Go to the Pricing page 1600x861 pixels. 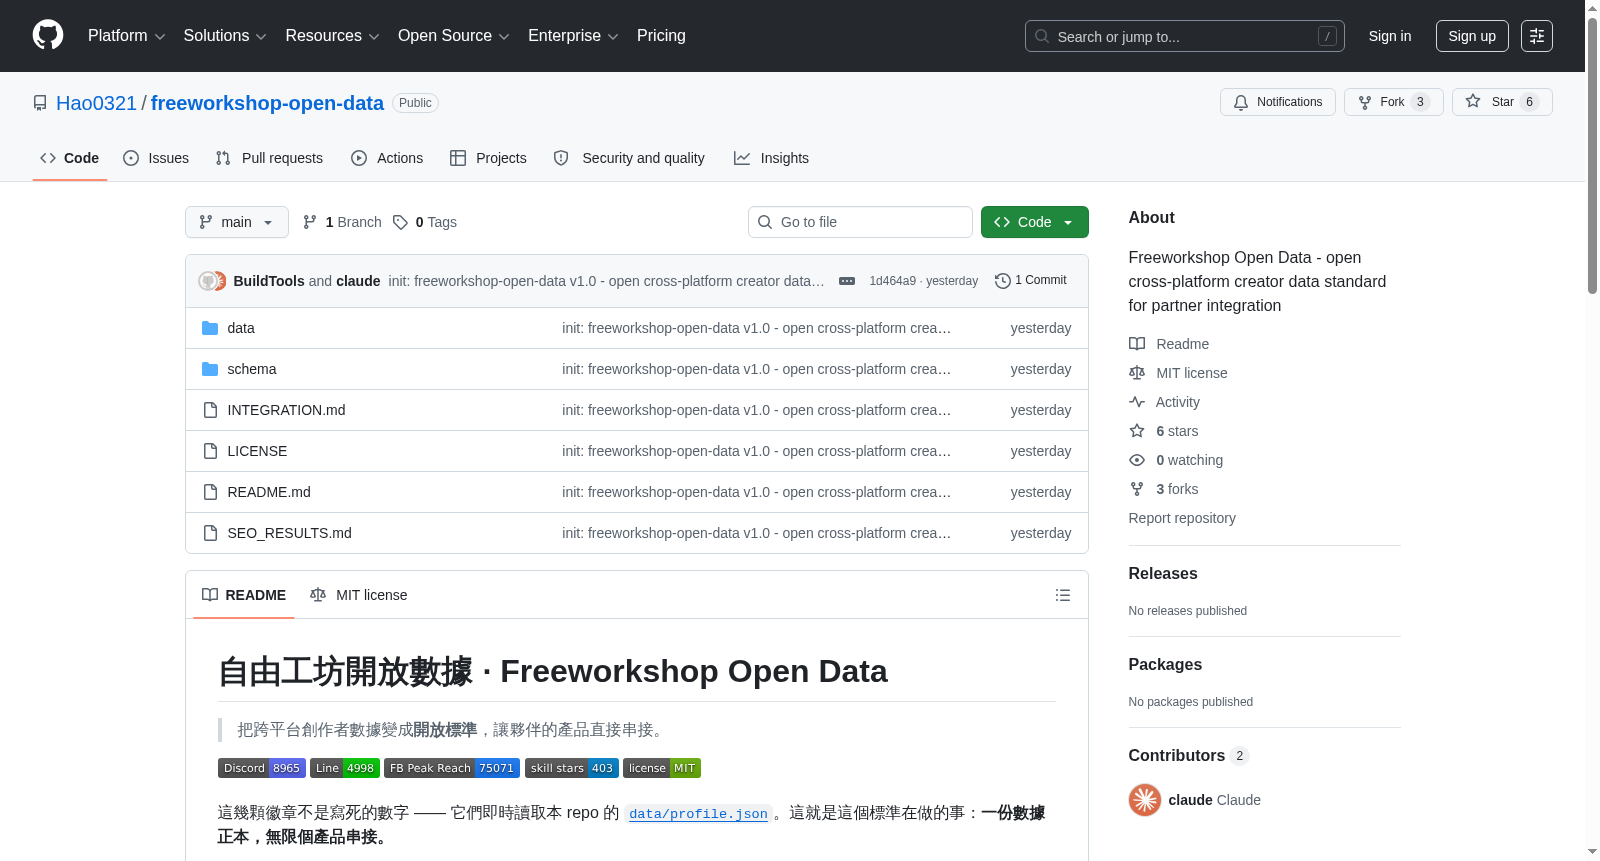coord(661,36)
